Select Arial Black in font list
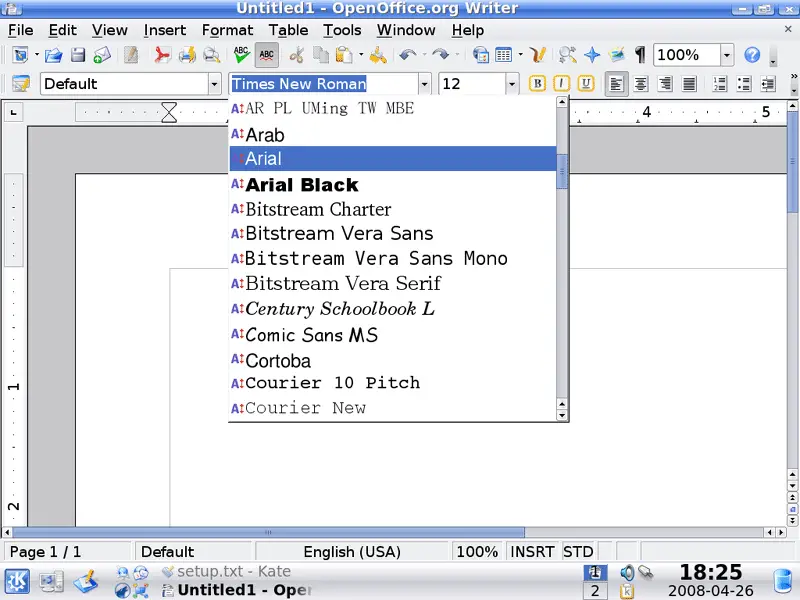Image resolution: width=800 pixels, height=600 pixels. point(392,185)
